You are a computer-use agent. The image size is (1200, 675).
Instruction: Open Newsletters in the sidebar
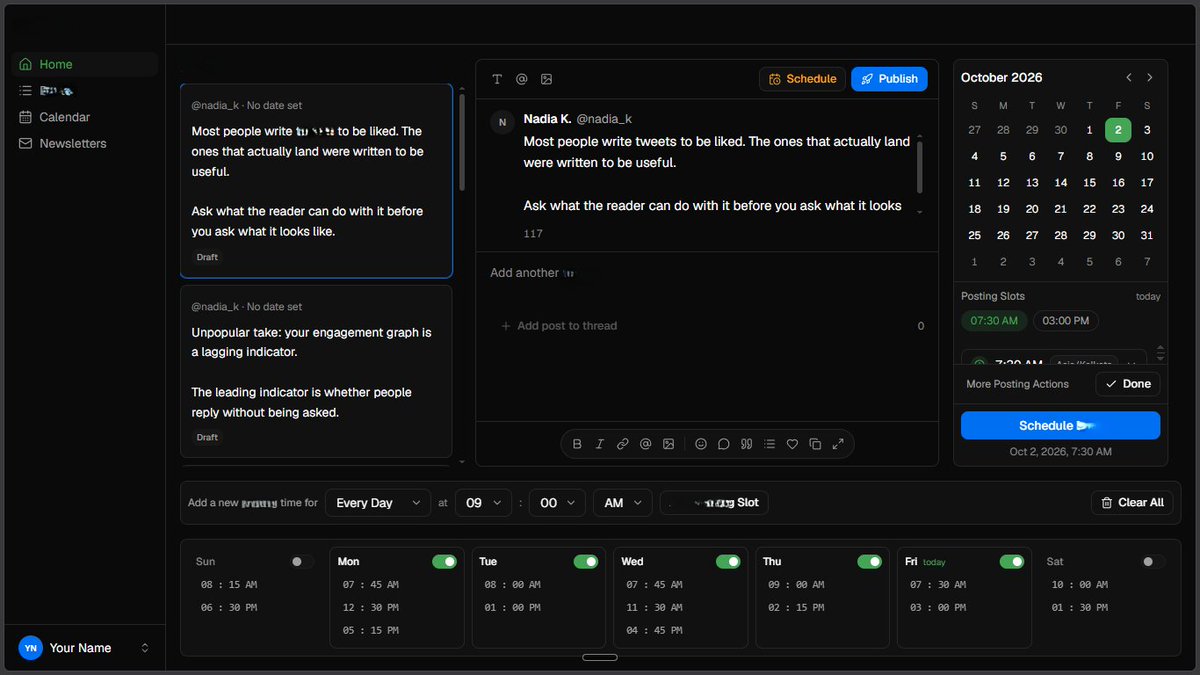coord(84,143)
